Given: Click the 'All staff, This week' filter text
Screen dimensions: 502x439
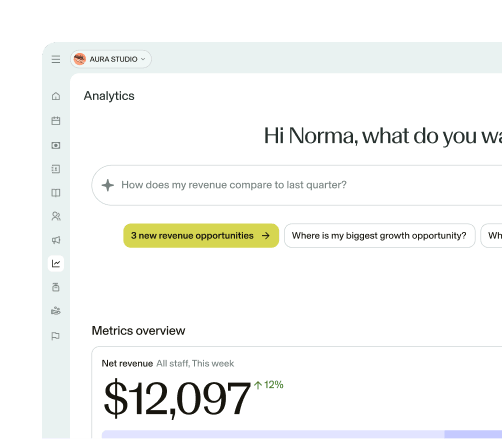Looking at the screenshot, I should point(195,363).
